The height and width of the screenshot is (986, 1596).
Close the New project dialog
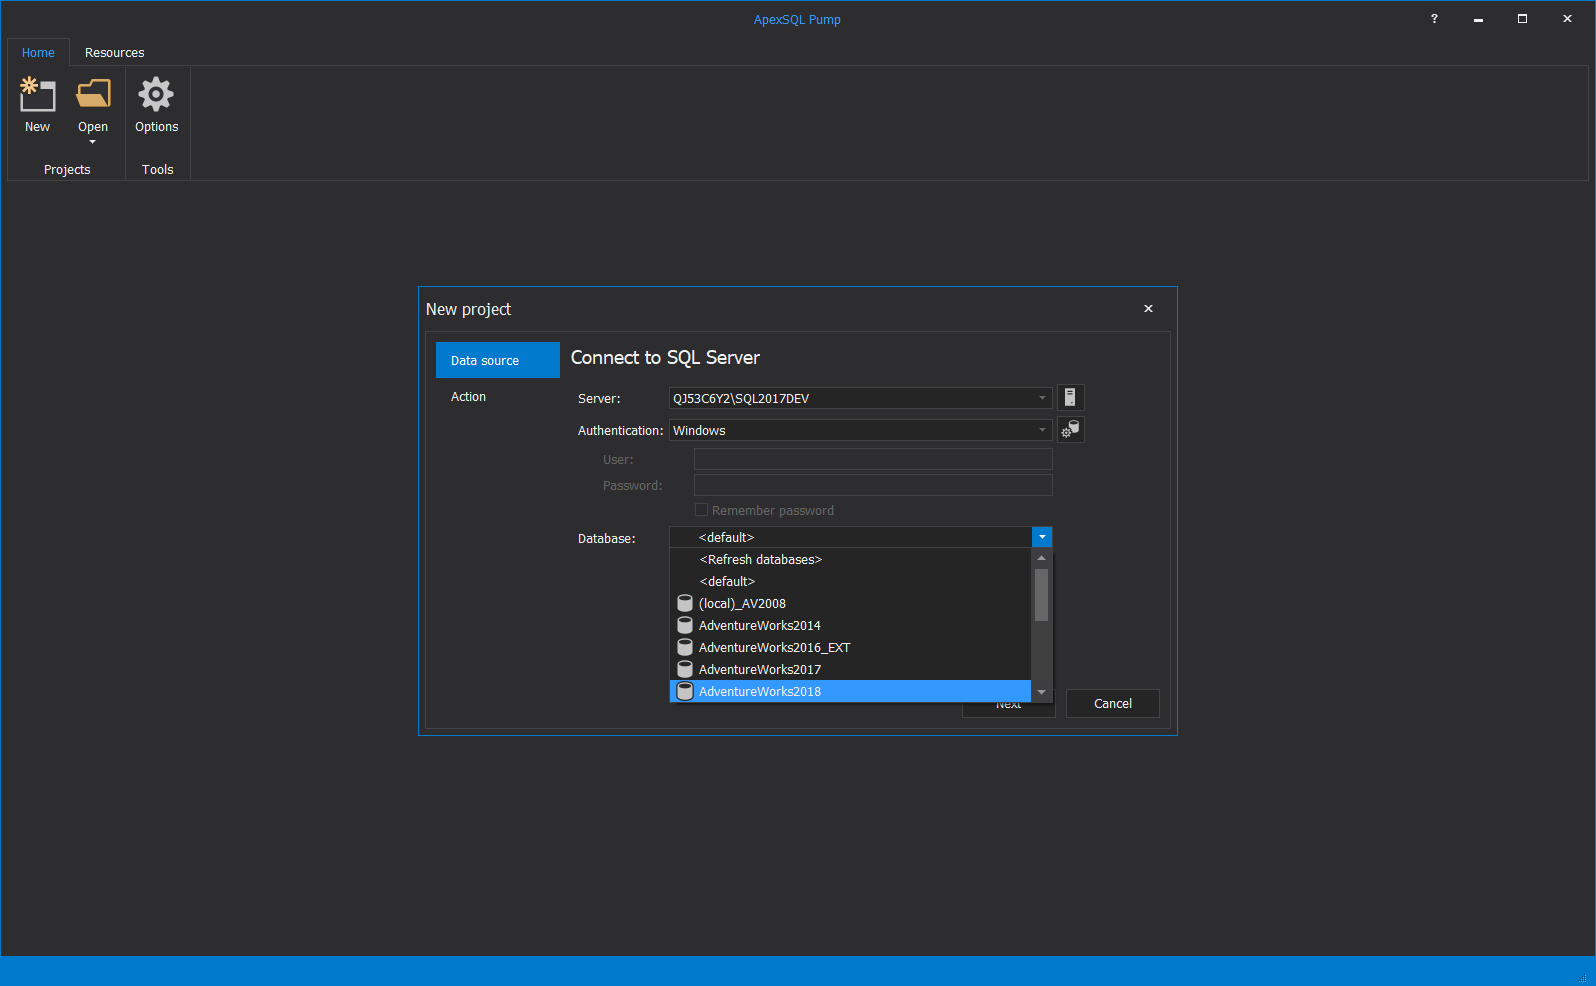(1148, 309)
